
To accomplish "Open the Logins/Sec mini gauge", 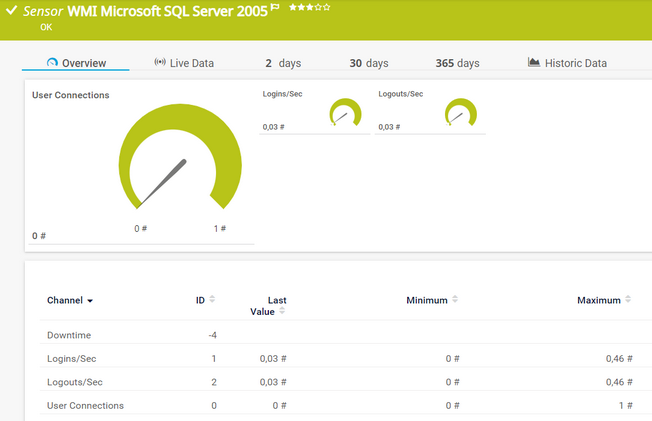I will [345, 114].
